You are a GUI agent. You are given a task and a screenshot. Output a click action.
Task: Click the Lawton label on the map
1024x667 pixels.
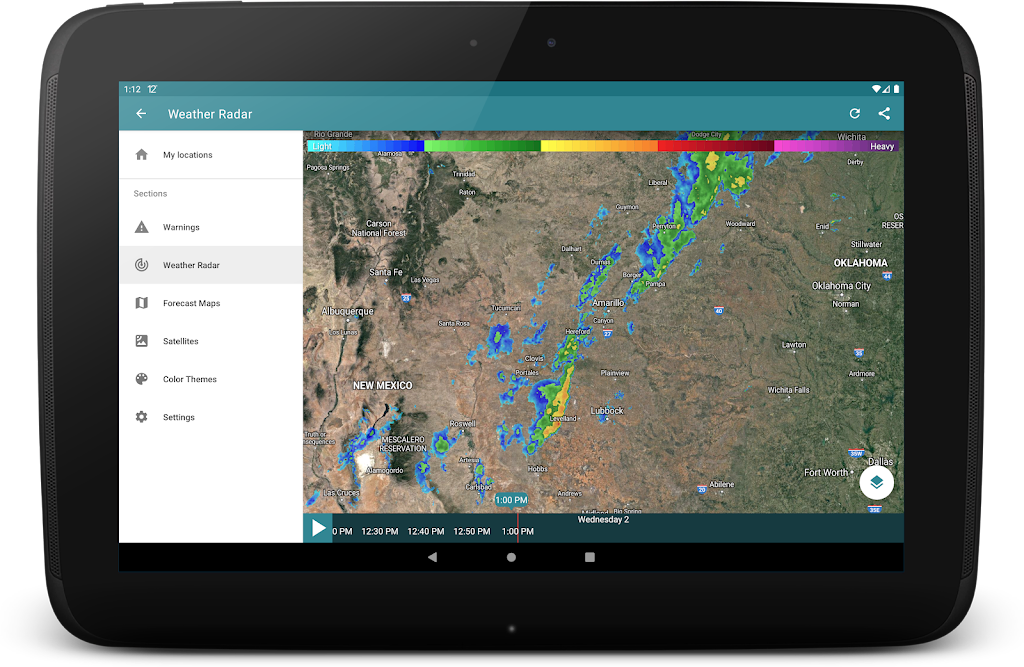tap(794, 344)
